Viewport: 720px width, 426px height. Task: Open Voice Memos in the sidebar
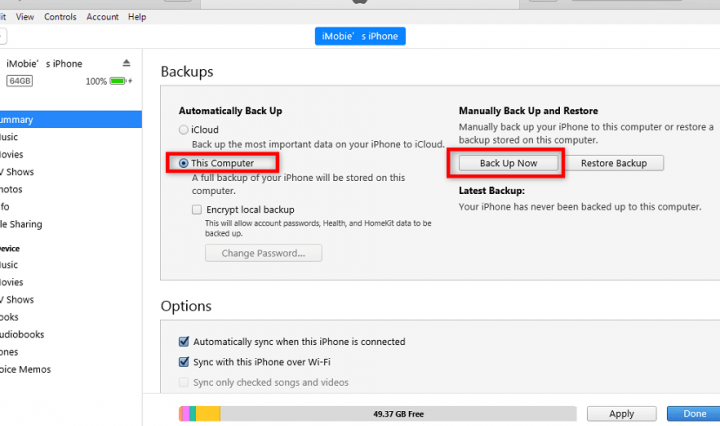tap(25, 370)
